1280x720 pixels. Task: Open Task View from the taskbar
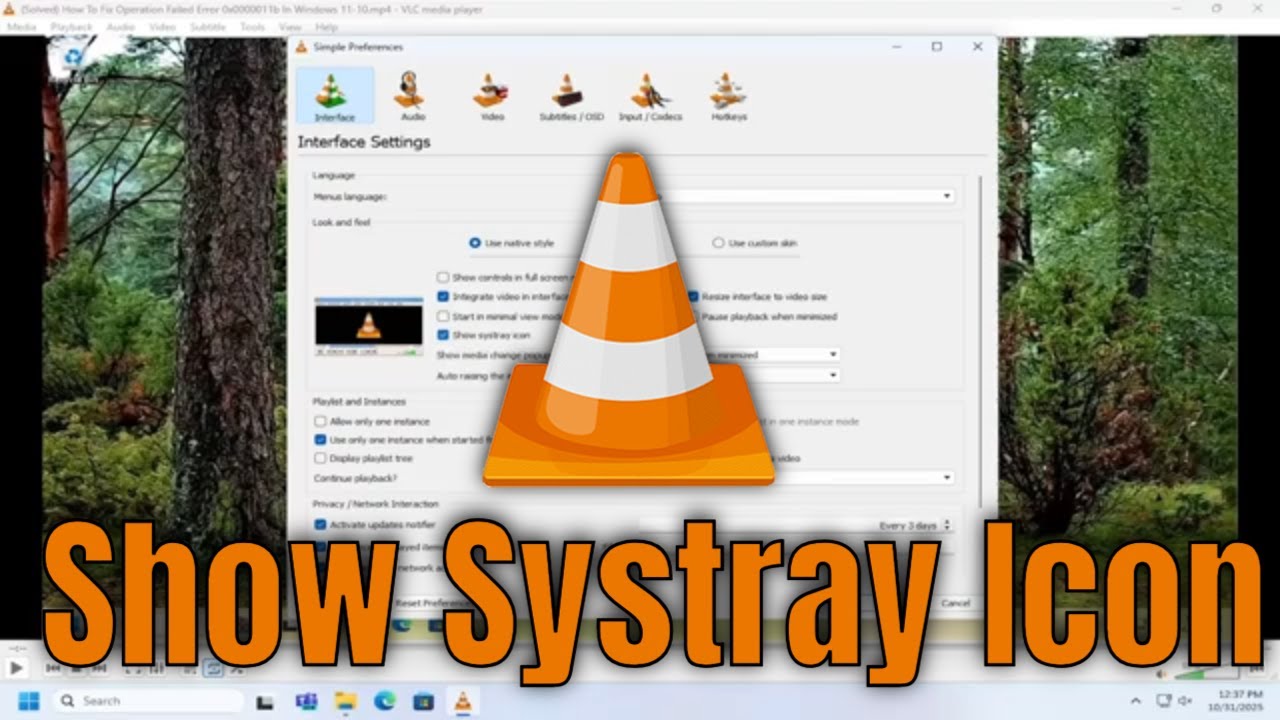point(265,701)
